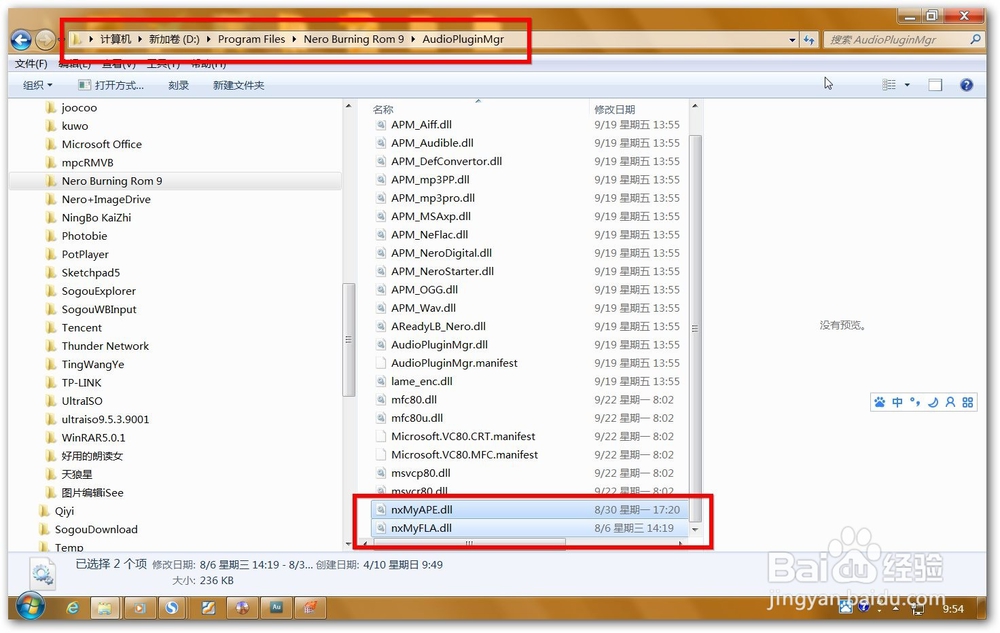Click the 新建文件夹 button

click(x=239, y=85)
